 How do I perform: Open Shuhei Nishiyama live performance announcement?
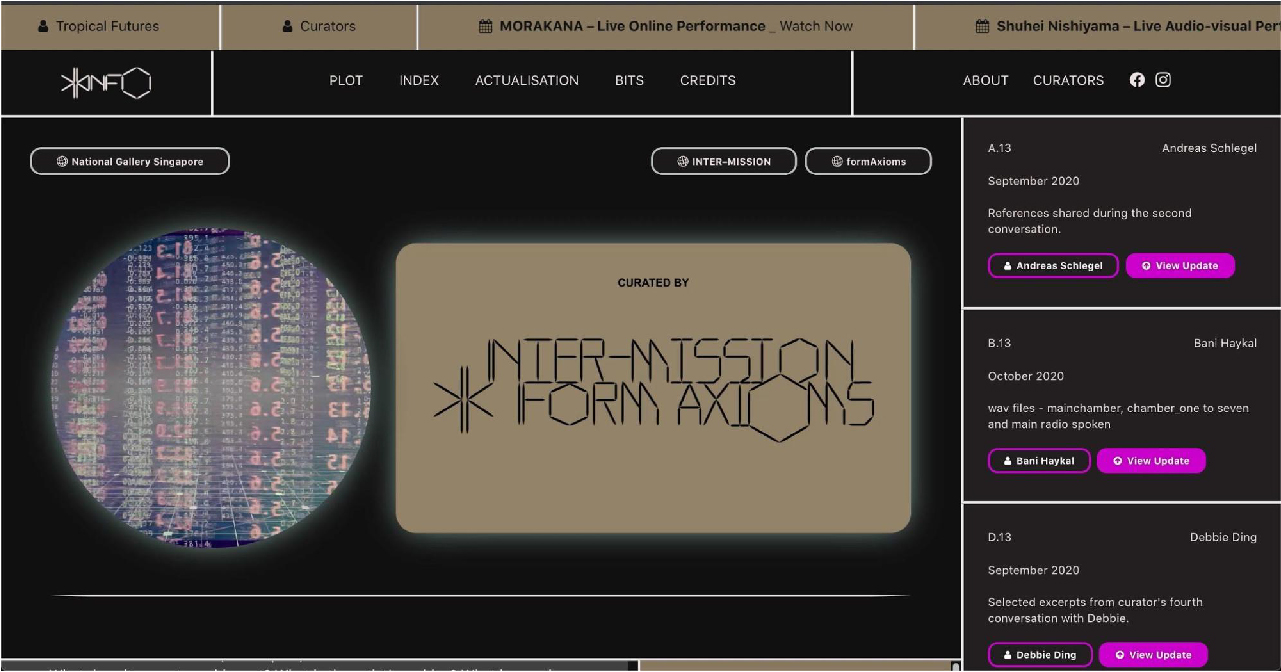(1128, 26)
